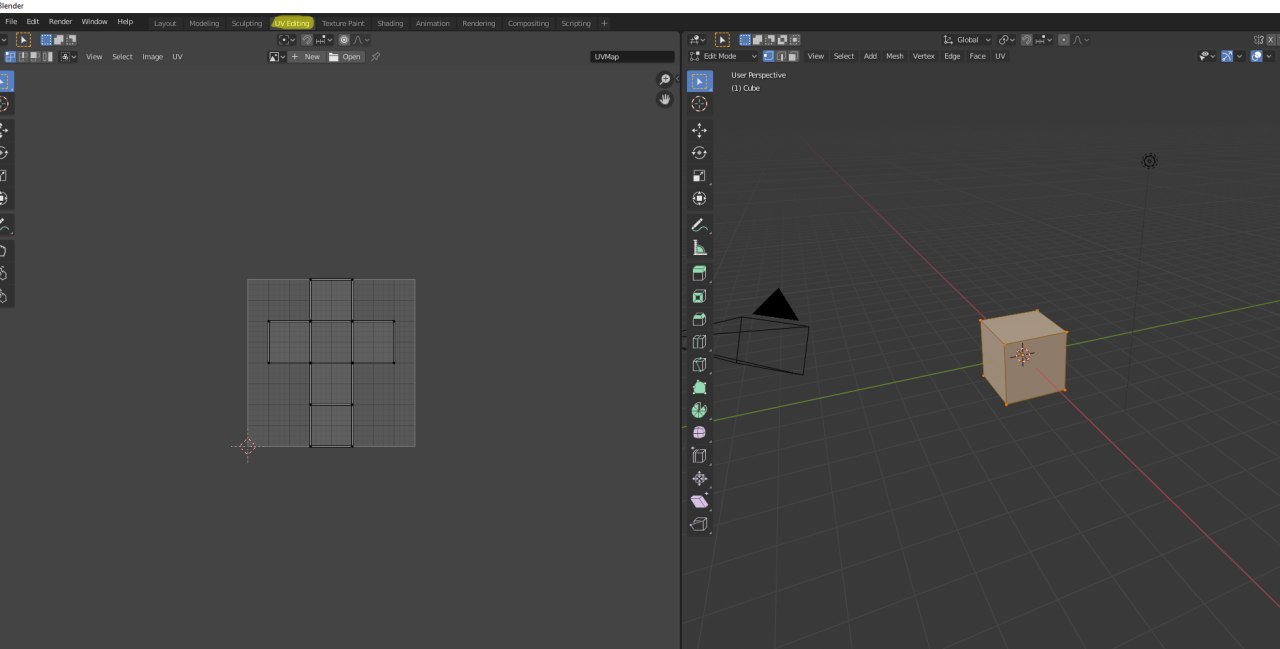
Task: Activate the Extrude Region tool
Action: (699, 273)
